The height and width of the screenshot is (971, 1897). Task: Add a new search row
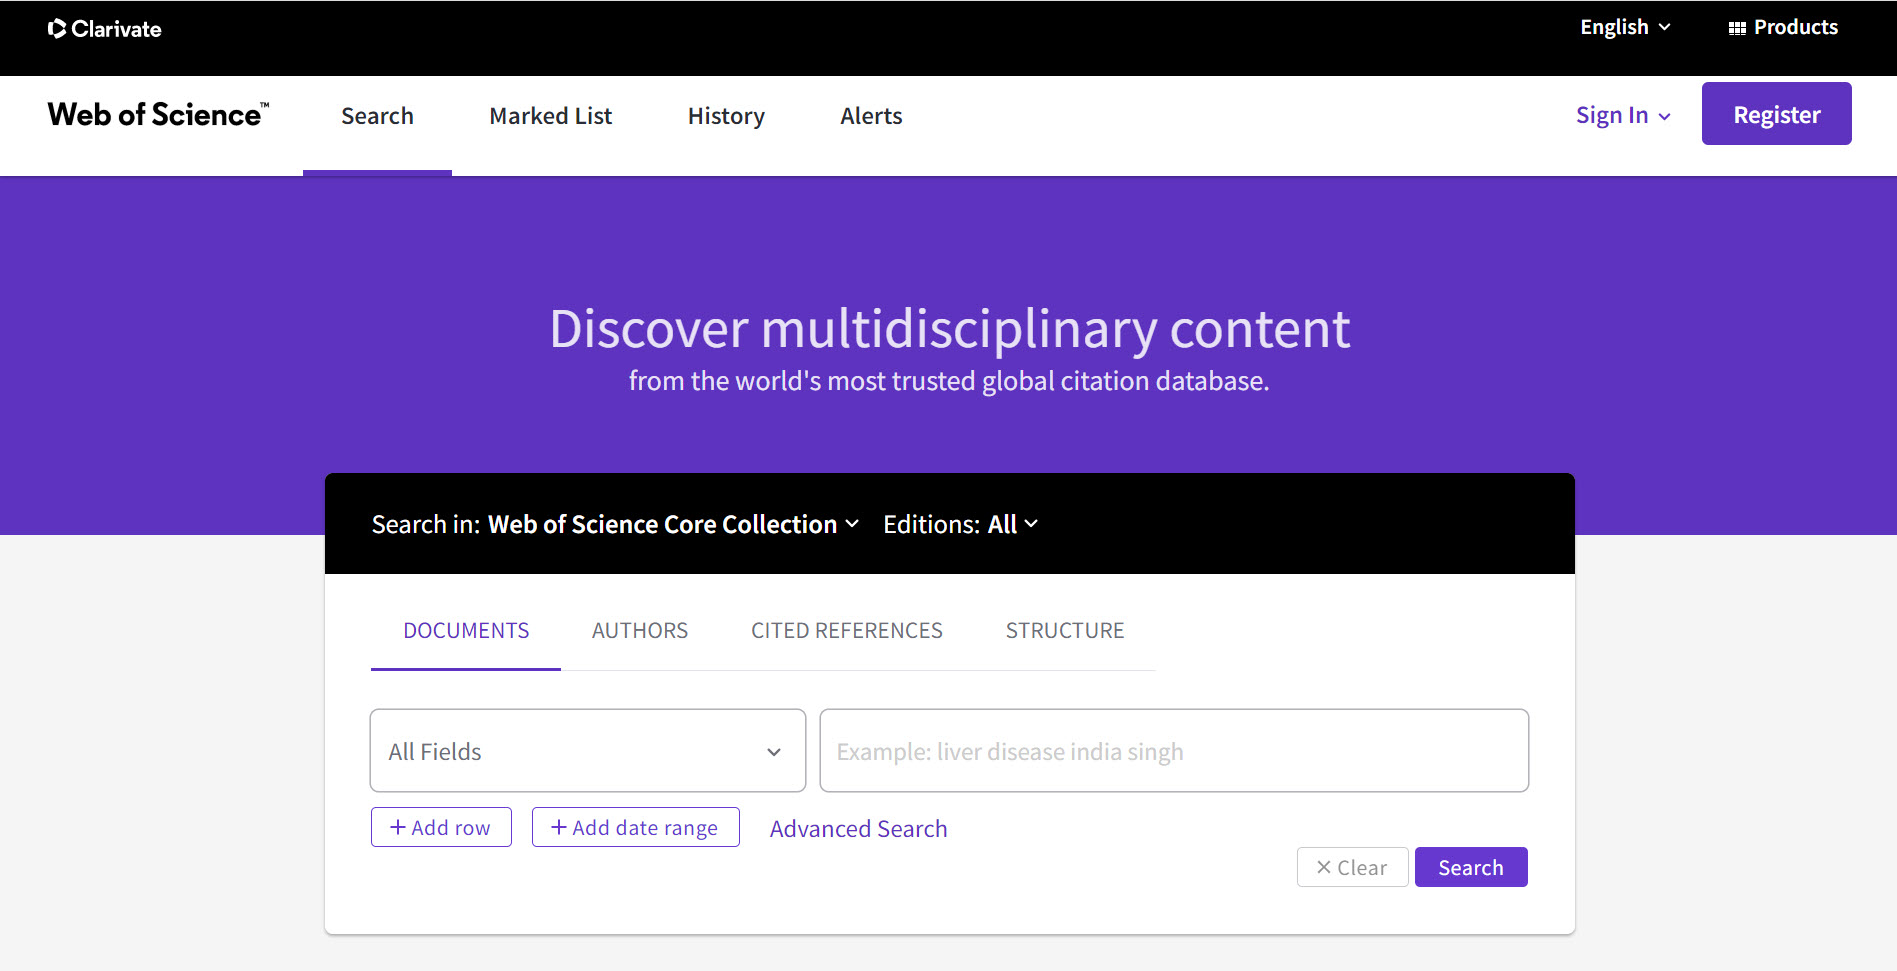pyautogui.click(x=441, y=827)
